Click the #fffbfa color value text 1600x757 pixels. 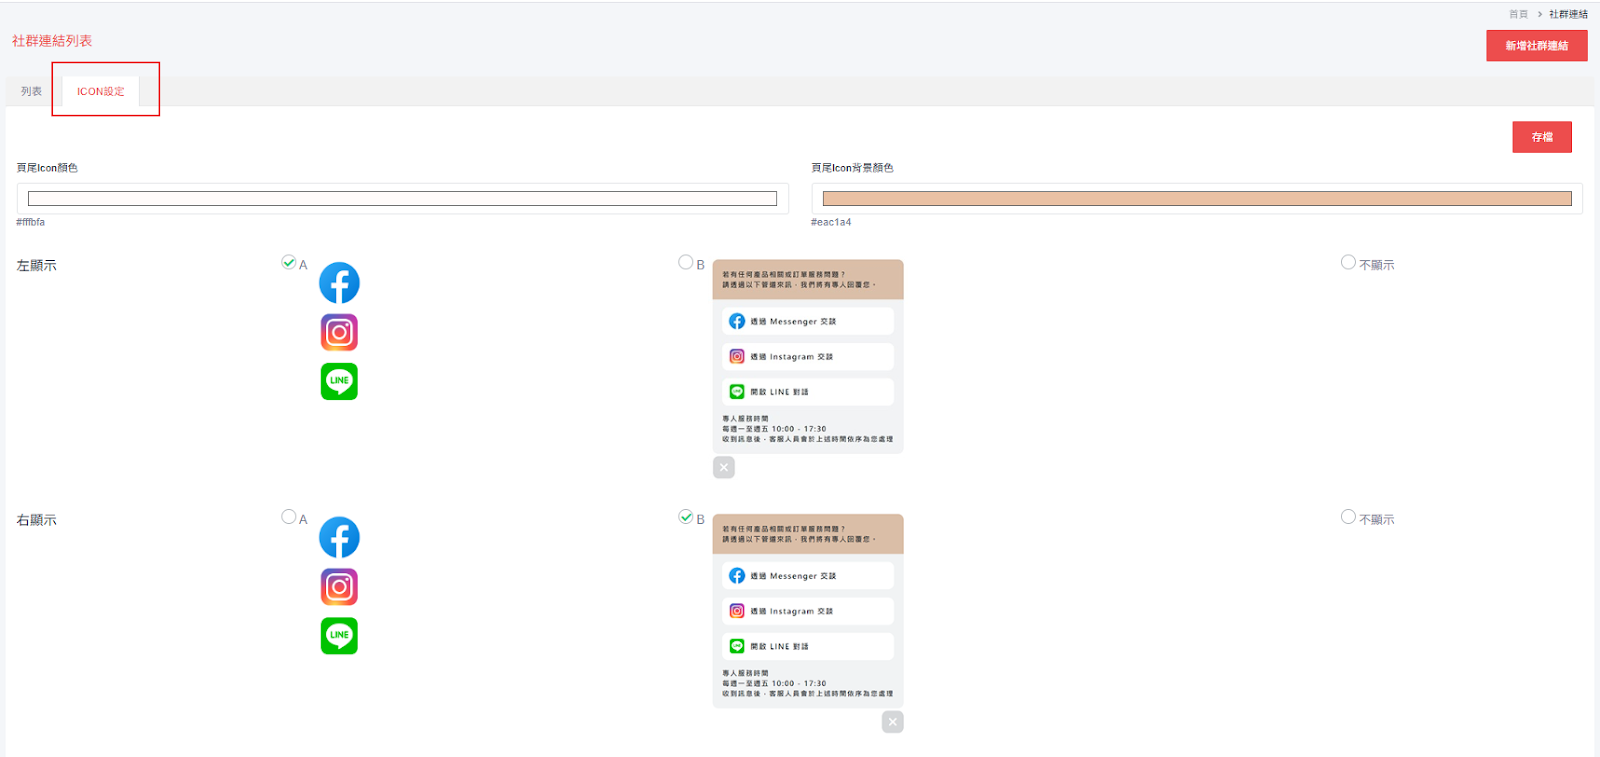coord(30,222)
